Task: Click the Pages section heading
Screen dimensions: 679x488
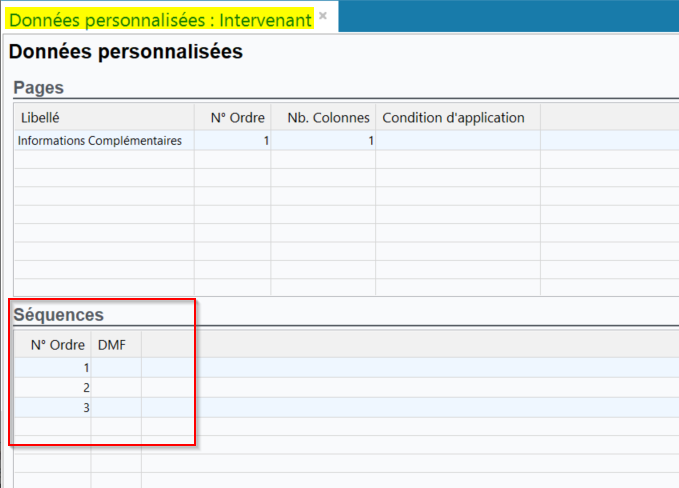Action: [x=39, y=87]
